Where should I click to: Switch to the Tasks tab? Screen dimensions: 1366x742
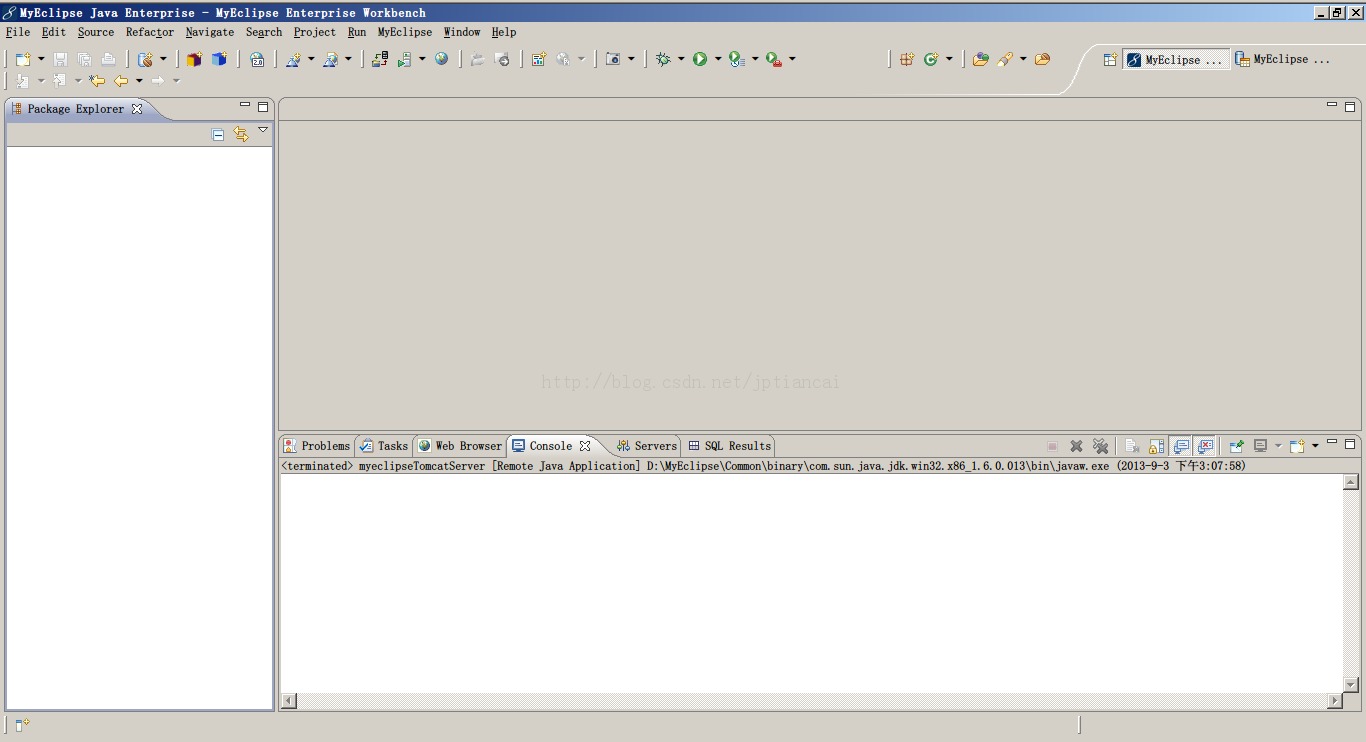click(384, 446)
